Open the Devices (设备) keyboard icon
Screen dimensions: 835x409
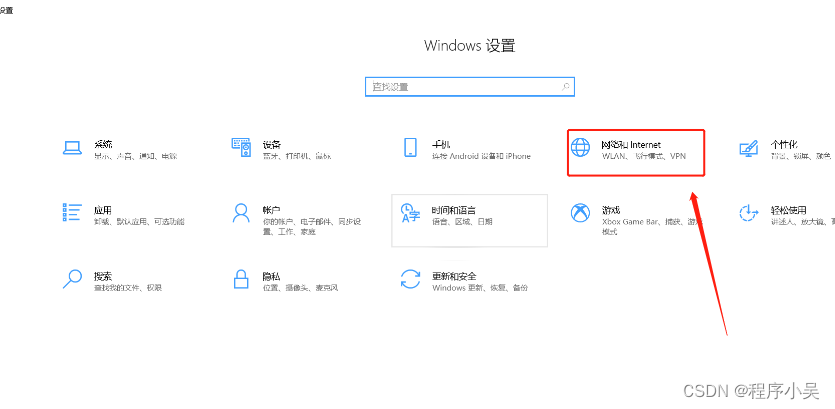coord(241,148)
